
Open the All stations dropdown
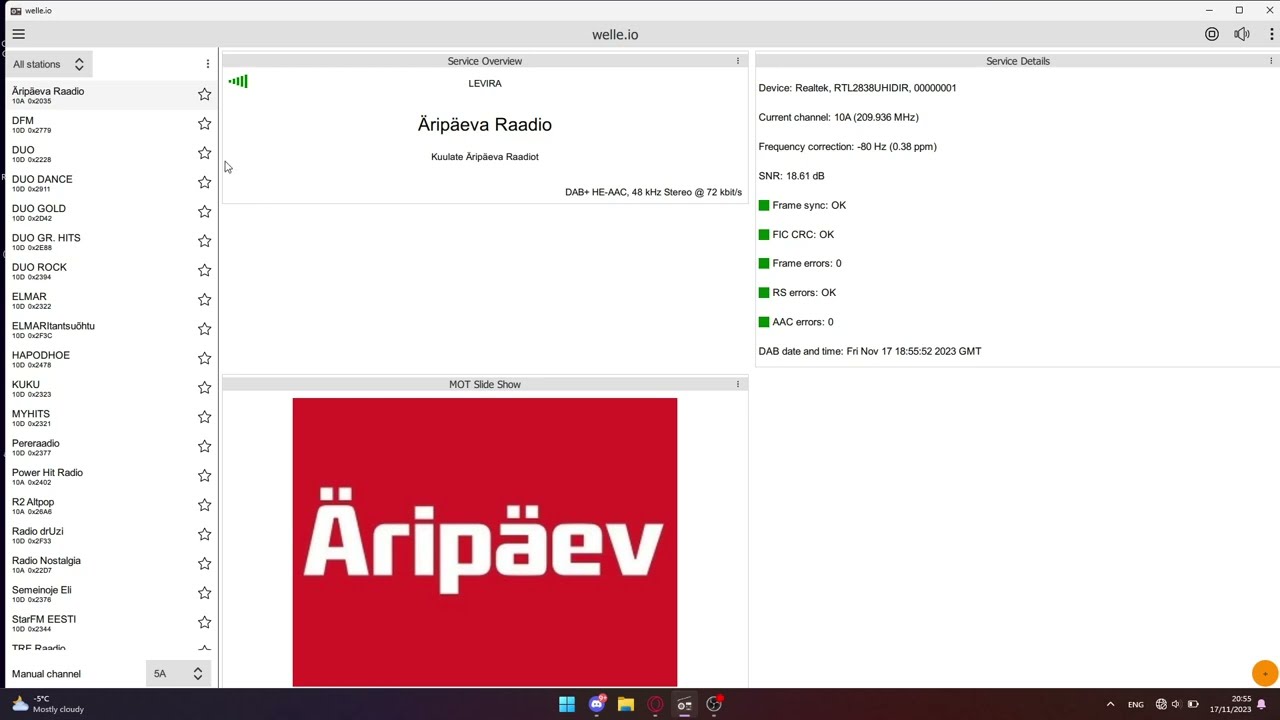pyautogui.click(x=48, y=64)
